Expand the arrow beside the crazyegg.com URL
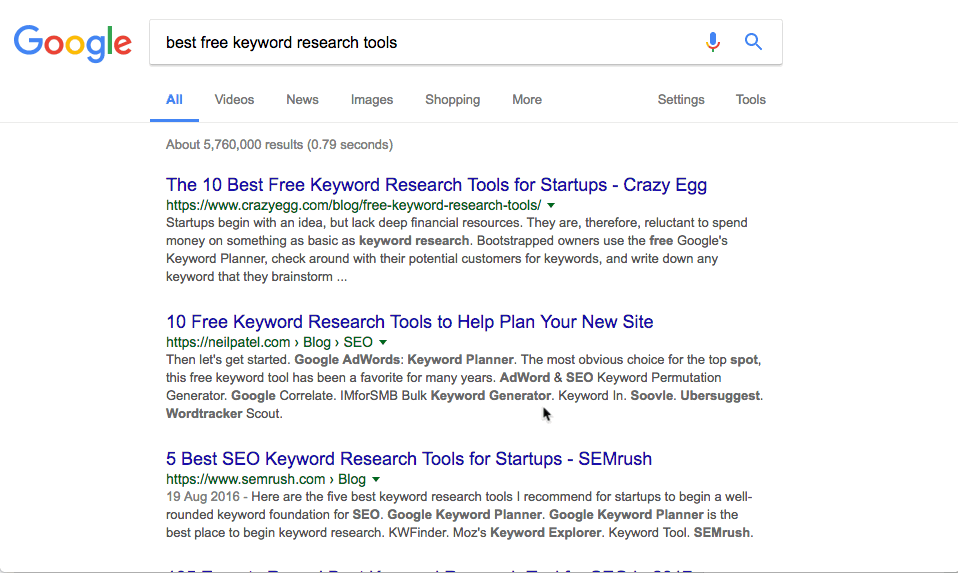958x573 pixels. coord(552,205)
